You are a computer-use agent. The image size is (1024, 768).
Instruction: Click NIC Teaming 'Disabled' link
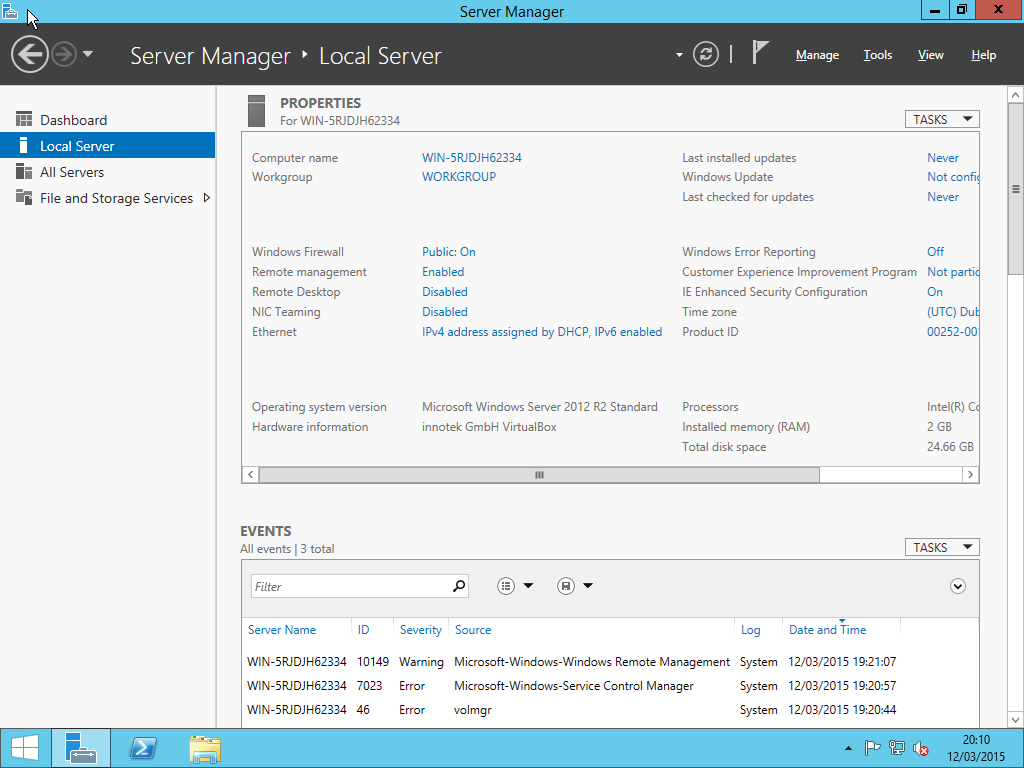tap(445, 312)
